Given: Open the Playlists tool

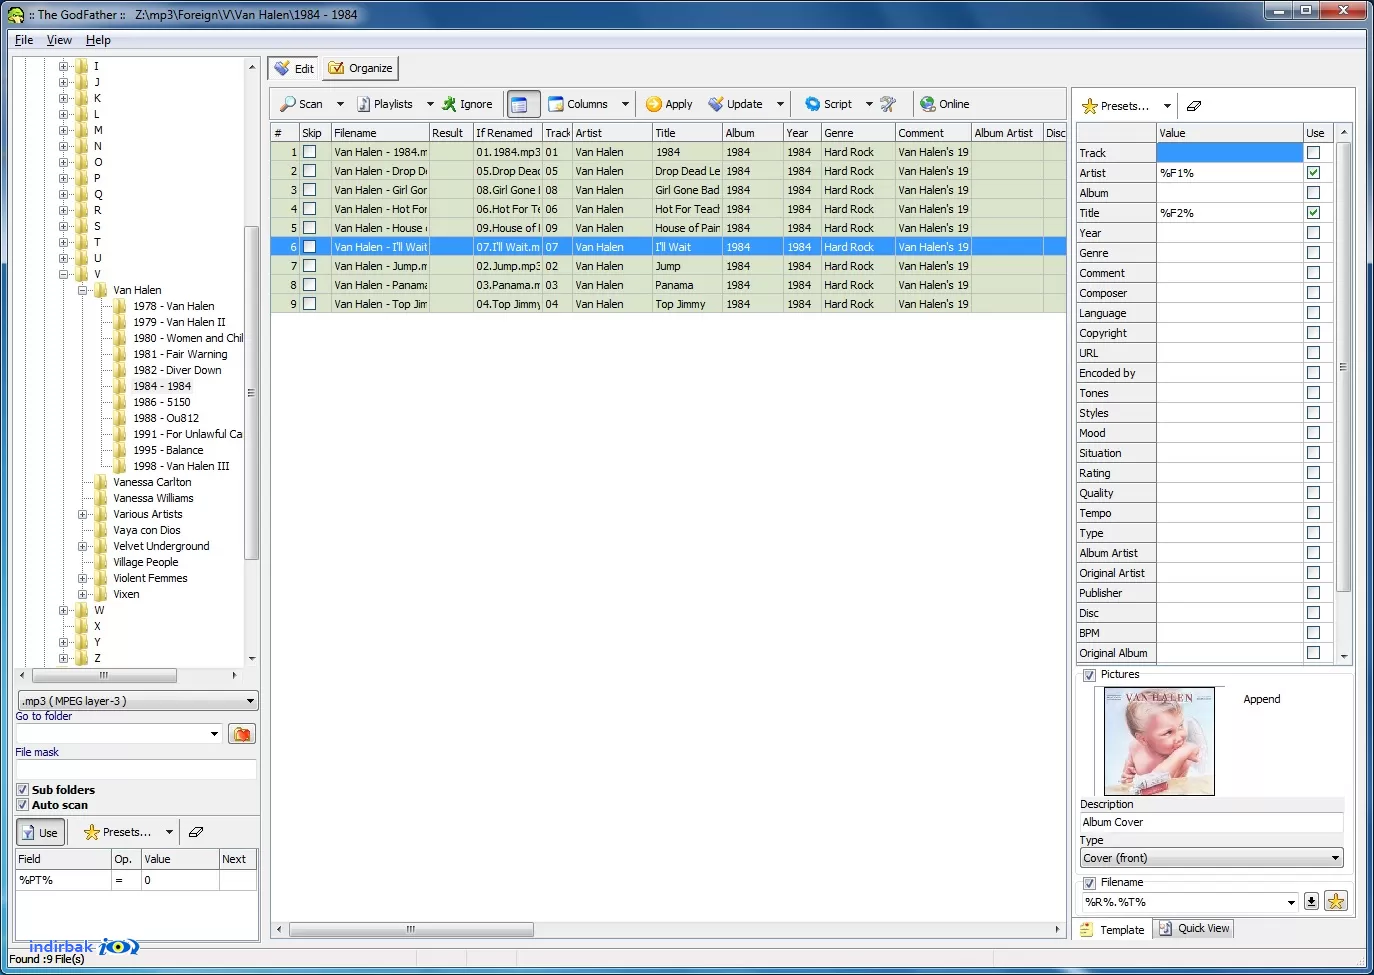Looking at the screenshot, I should [385, 104].
